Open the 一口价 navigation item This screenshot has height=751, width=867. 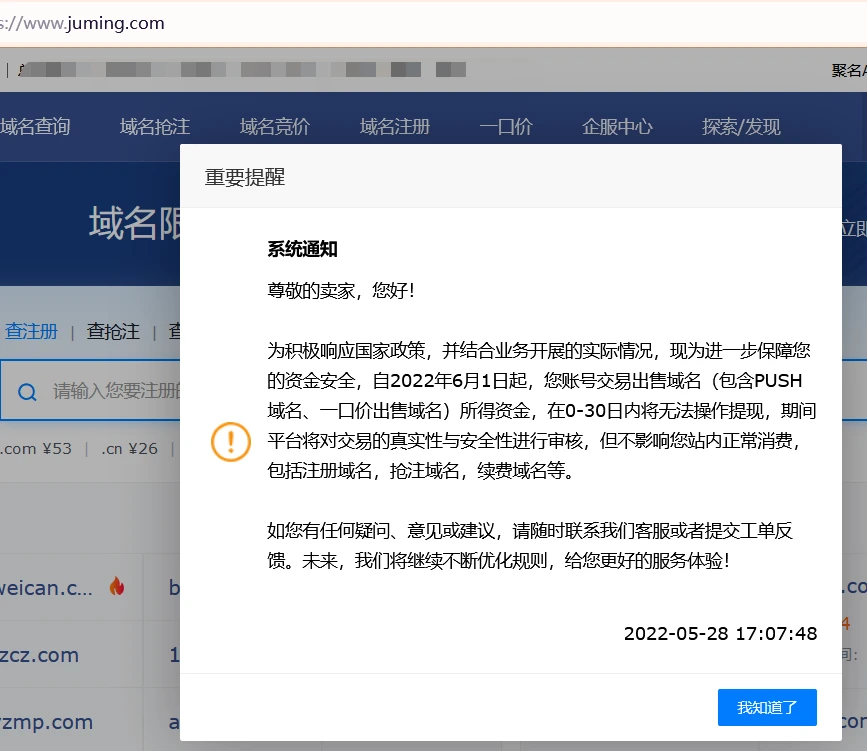[x=505, y=127]
